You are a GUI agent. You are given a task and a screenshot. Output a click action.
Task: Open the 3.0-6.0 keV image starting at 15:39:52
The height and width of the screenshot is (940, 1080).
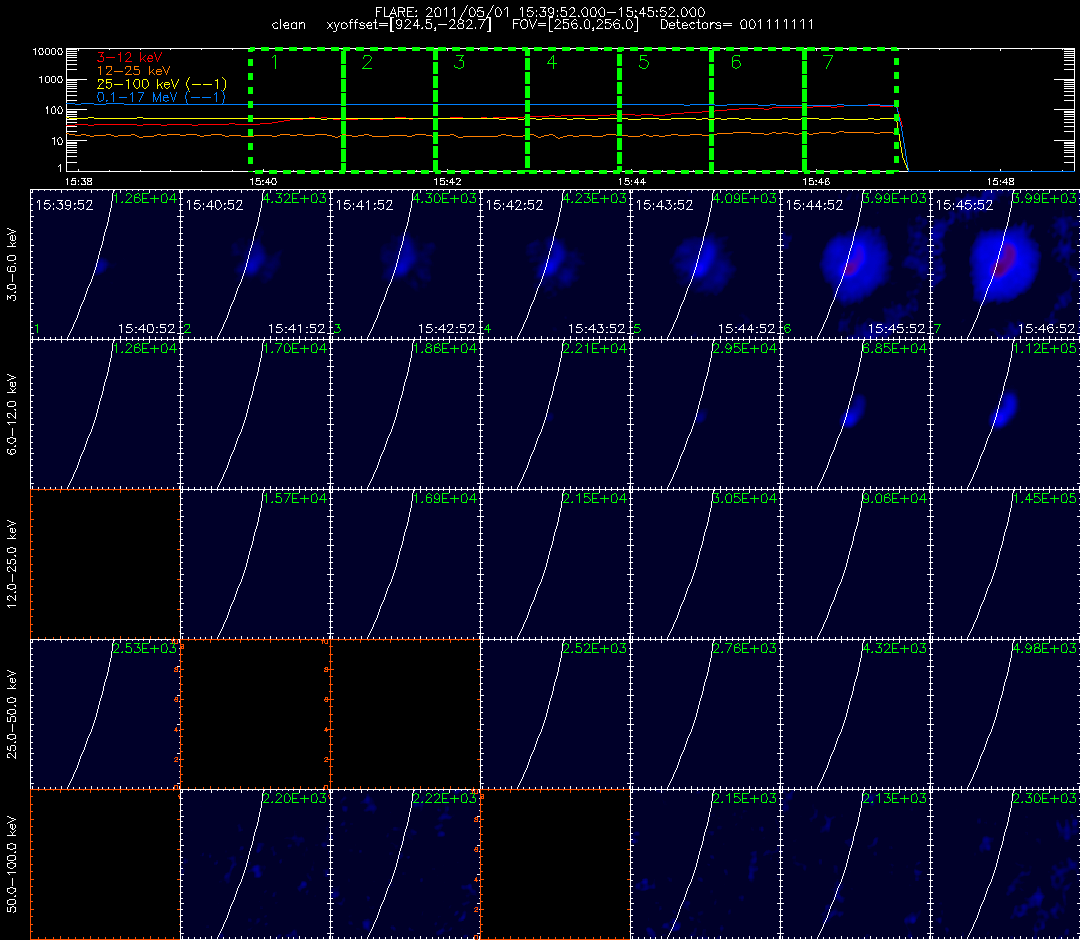click(x=105, y=264)
